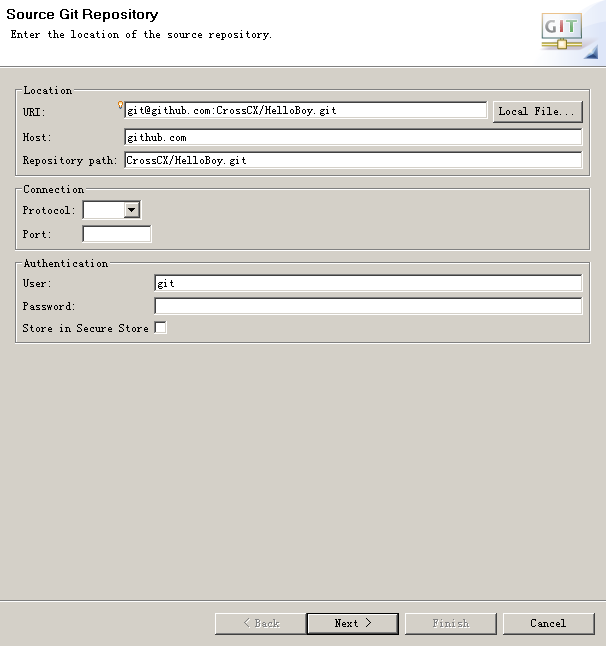Enable Store in Secure Store checkbox

pyautogui.click(x=160, y=328)
